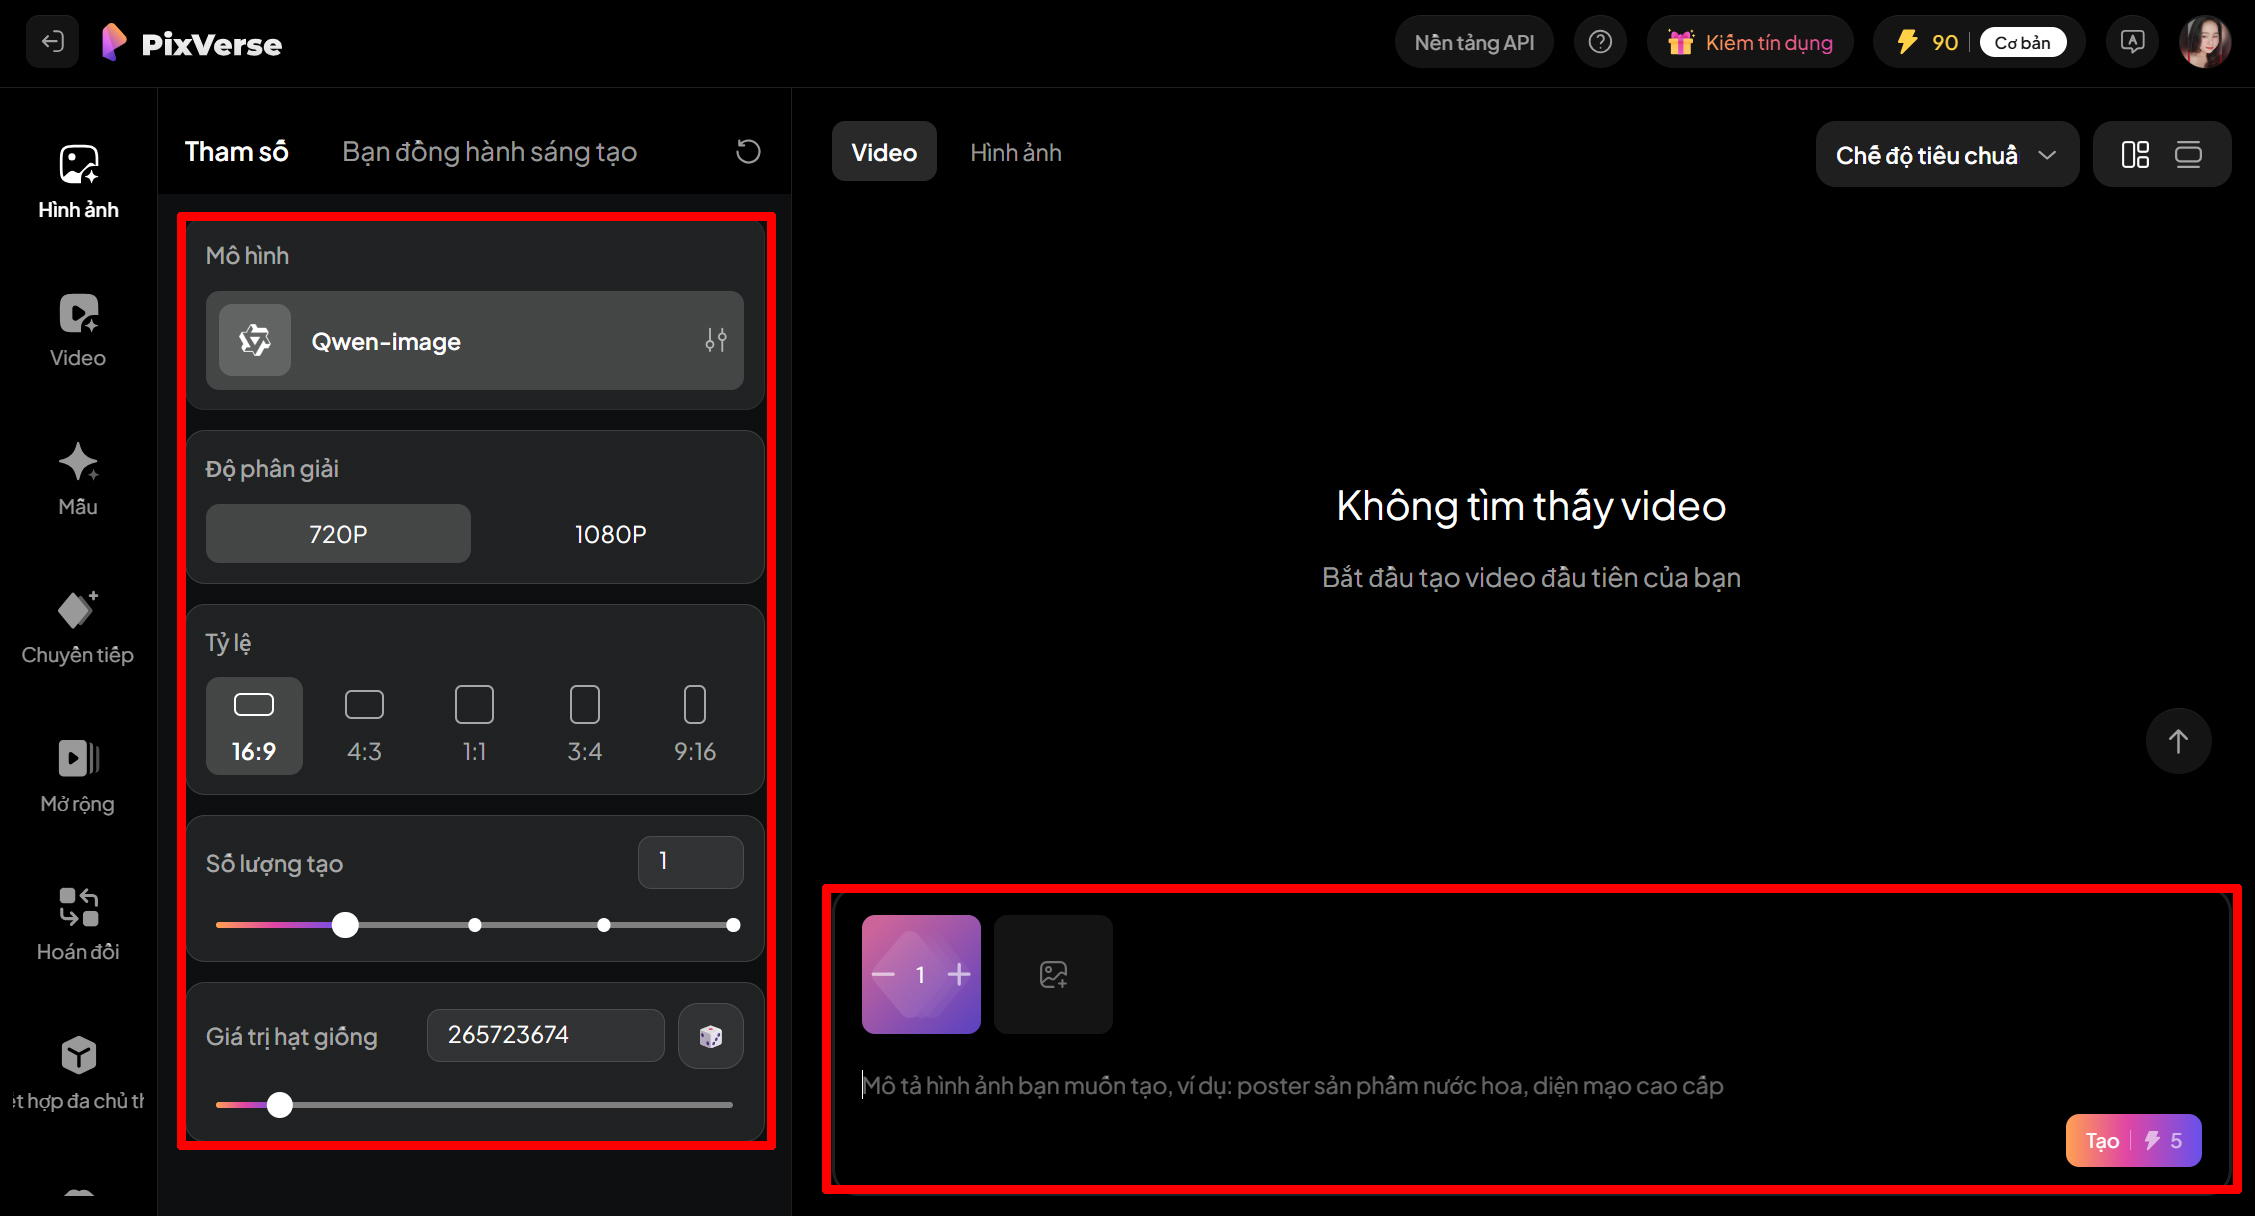Open the help question mark icon
The image size is (2255, 1216).
pyautogui.click(x=1600, y=41)
